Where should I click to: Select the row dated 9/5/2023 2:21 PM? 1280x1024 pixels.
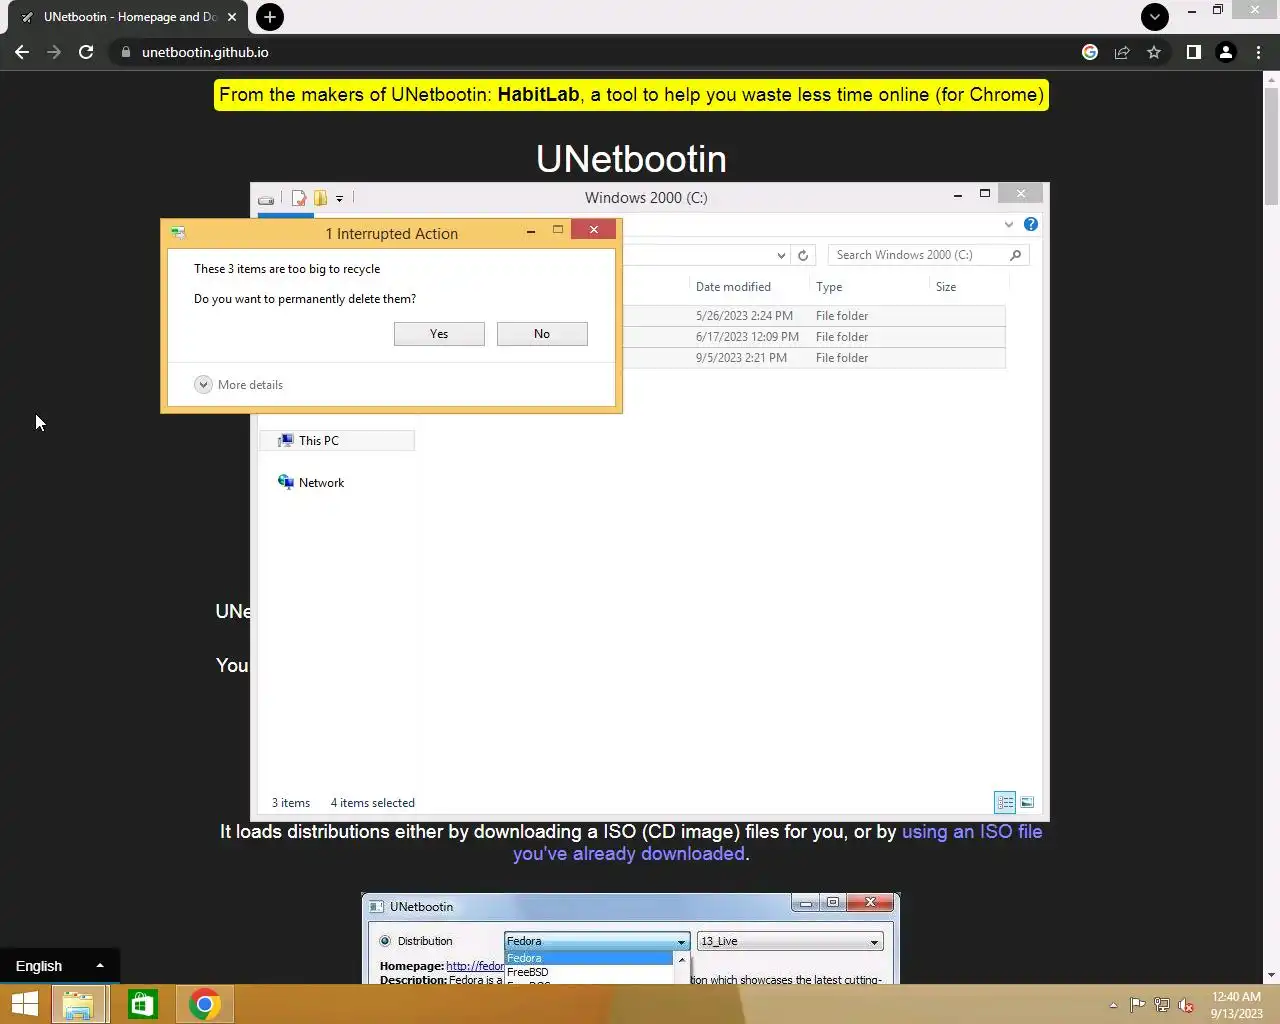[x=813, y=358]
